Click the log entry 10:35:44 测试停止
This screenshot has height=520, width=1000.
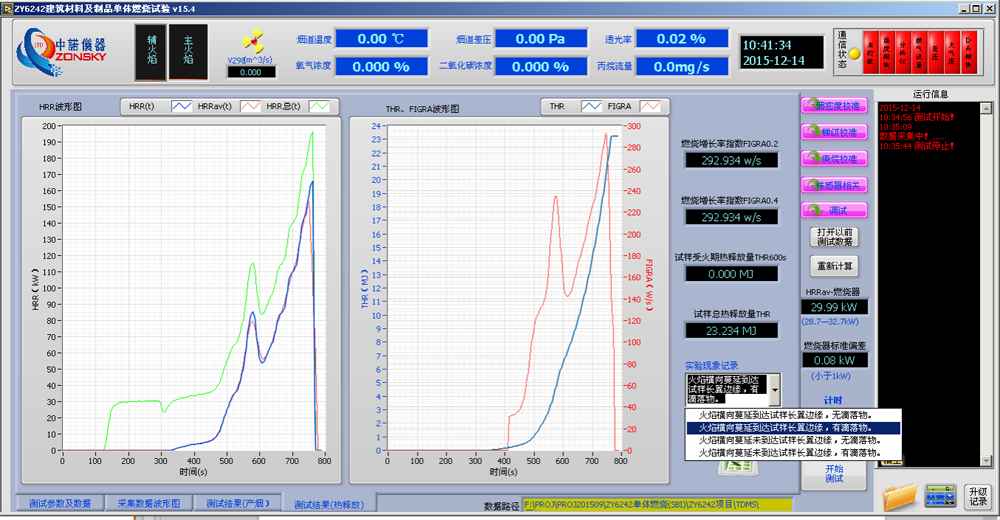pyautogui.click(x=916, y=146)
